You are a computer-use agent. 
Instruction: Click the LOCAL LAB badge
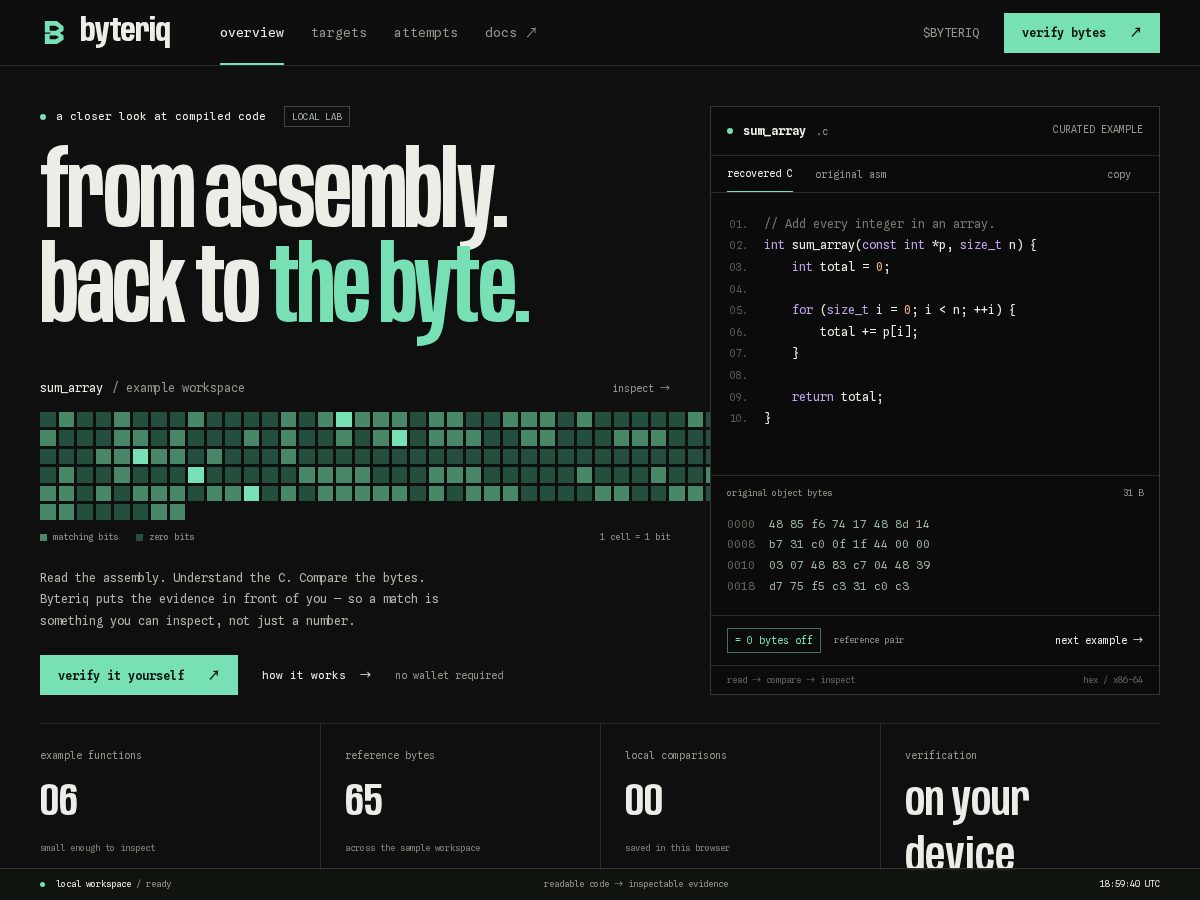[317, 117]
